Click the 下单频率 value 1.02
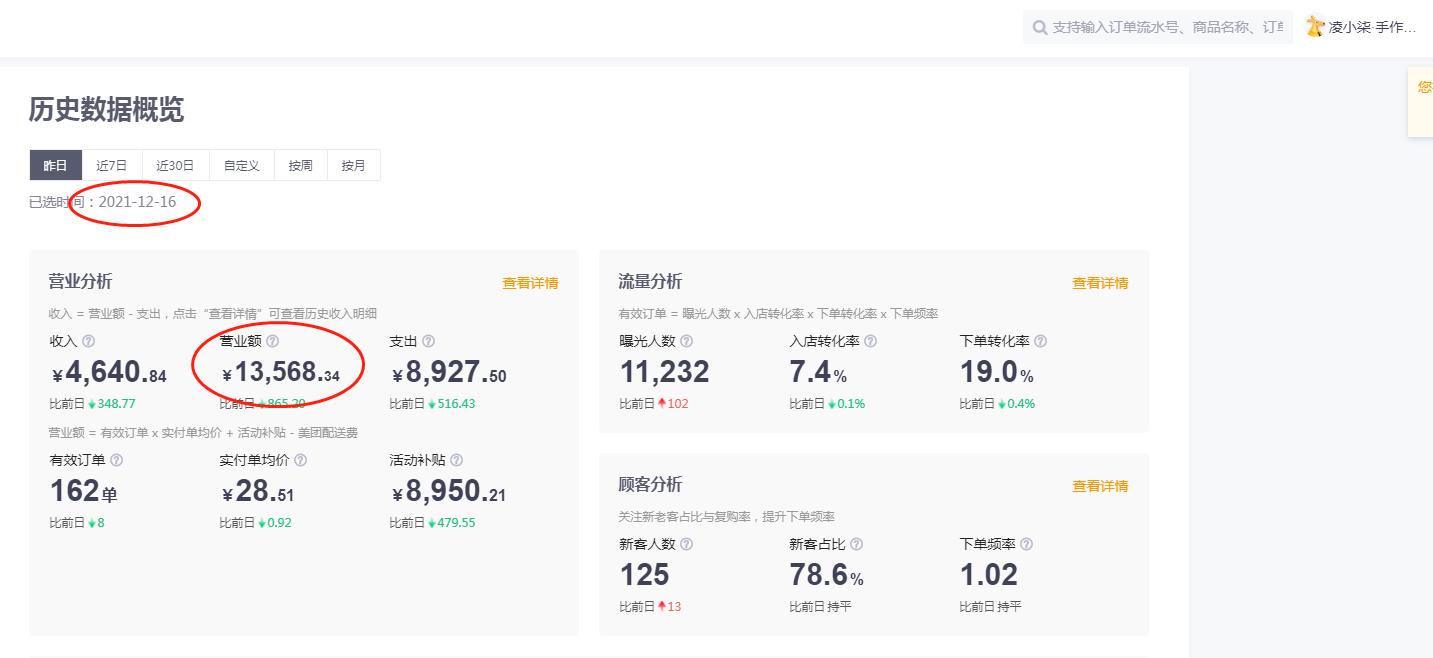Screen dimensions: 1433x658 (988, 575)
